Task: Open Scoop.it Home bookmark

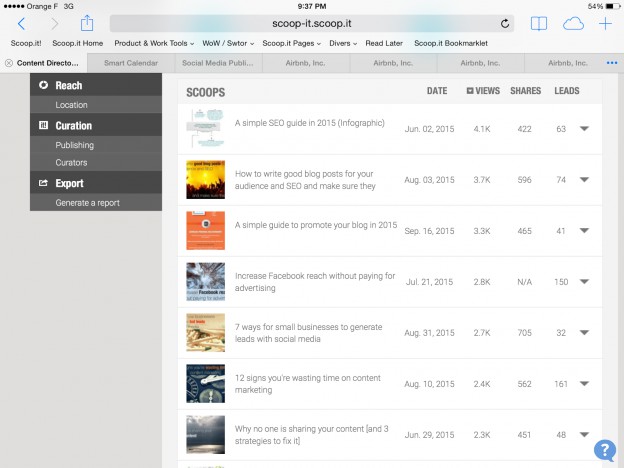Action: (78, 43)
